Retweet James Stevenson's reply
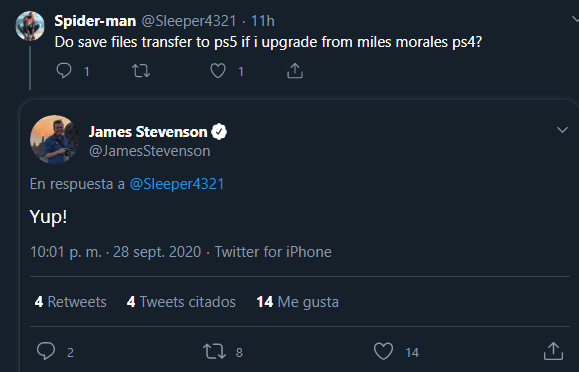The width and height of the screenshot is (579, 372). click(x=215, y=351)
